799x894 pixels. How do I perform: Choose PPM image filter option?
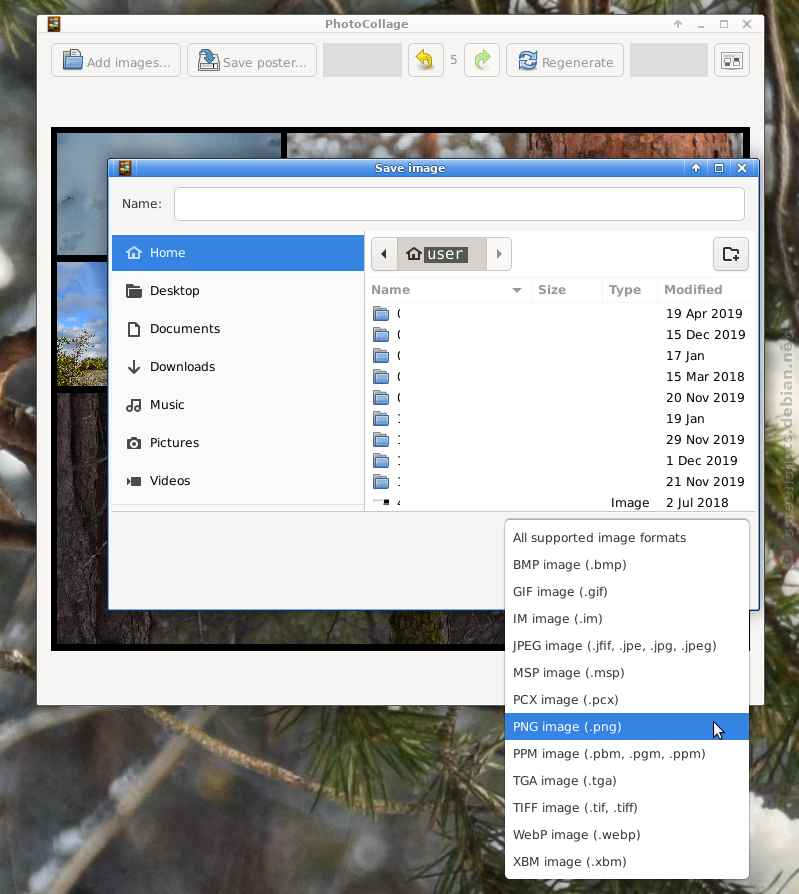(627, 754)
